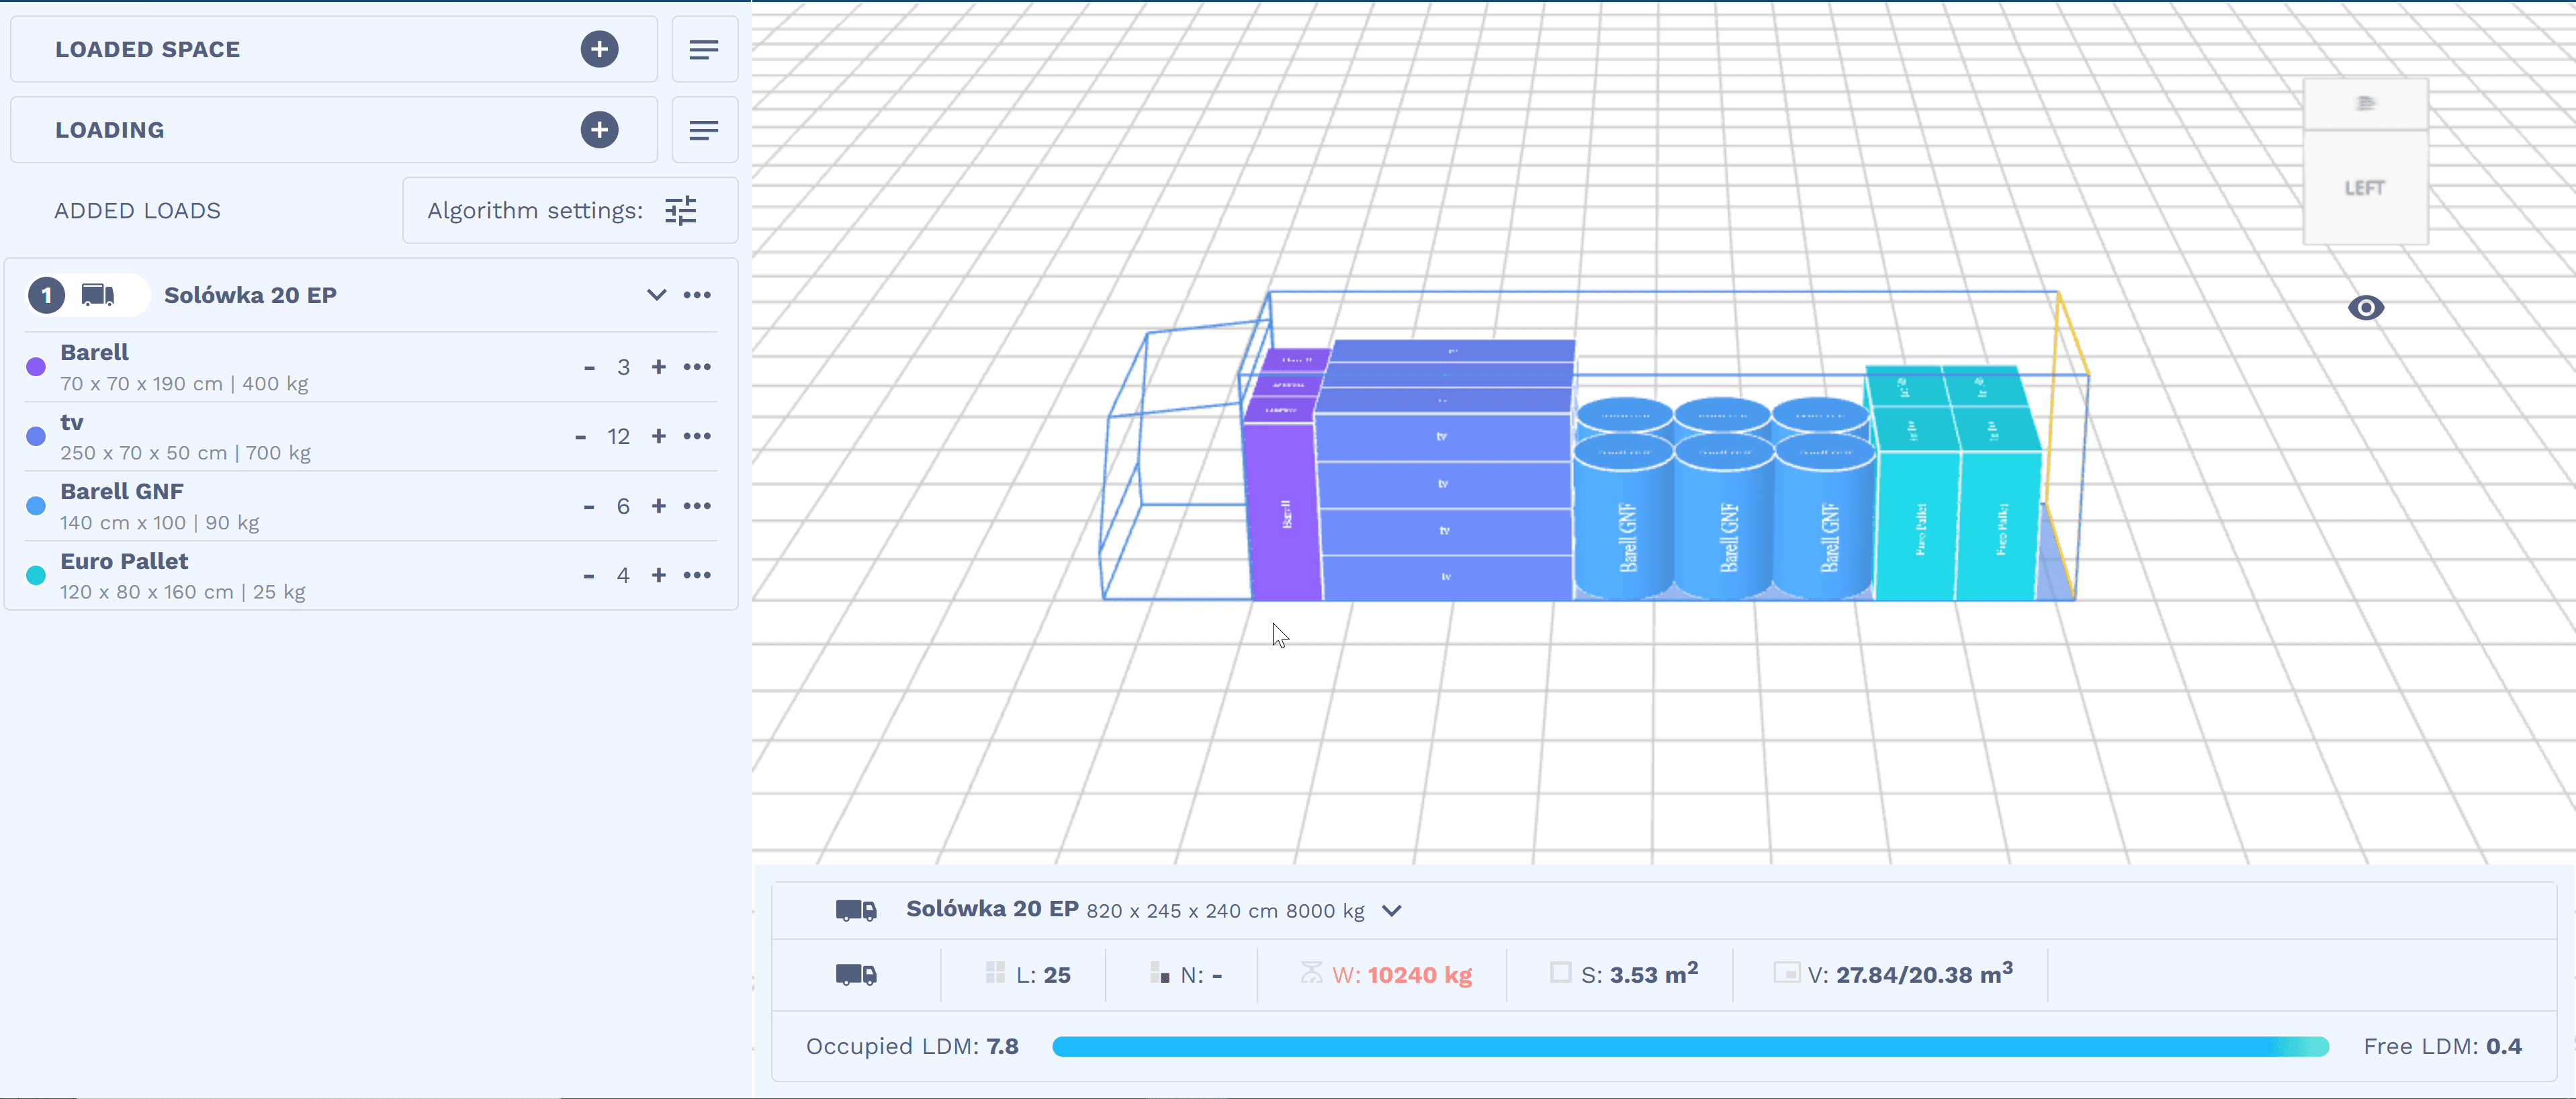Screen dimensions: 2576x1099
Task: Decrease Barell quantity
Action: point(589,367)
